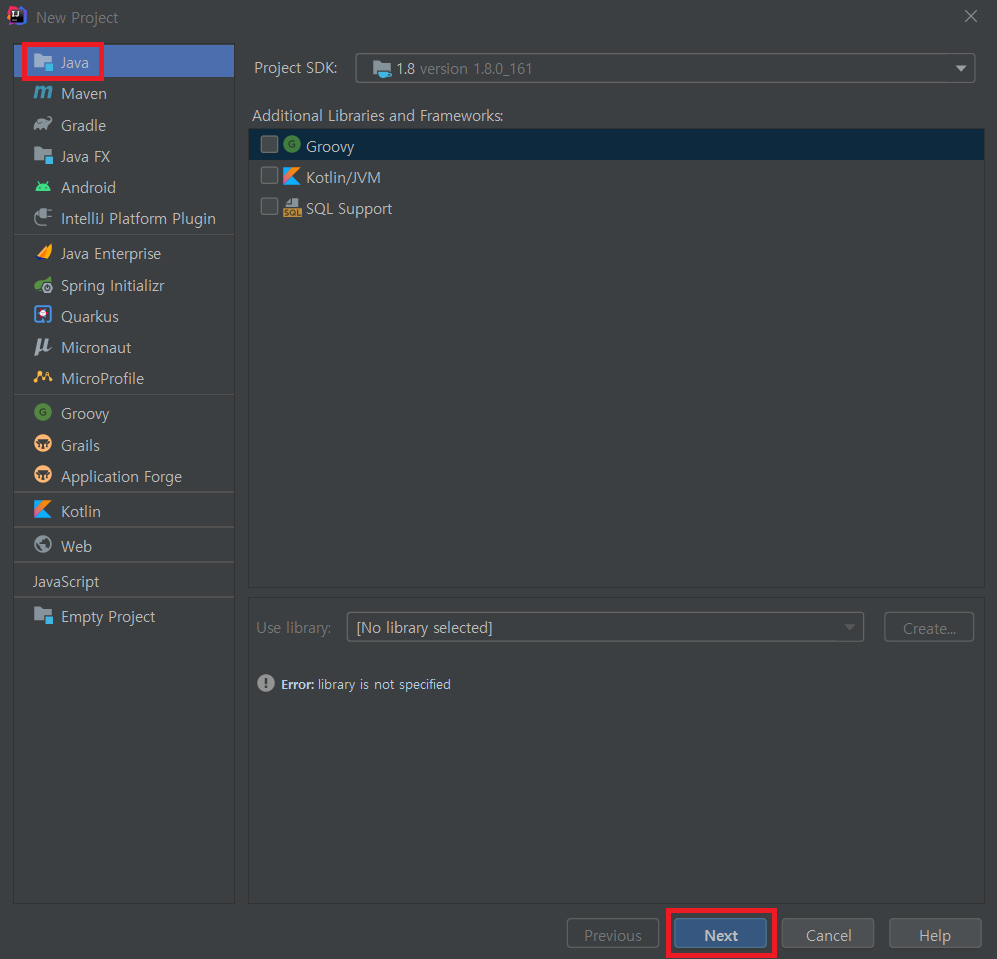Click the Spring Initializr leaf icon
997x959 pixels.
[43, 286]
